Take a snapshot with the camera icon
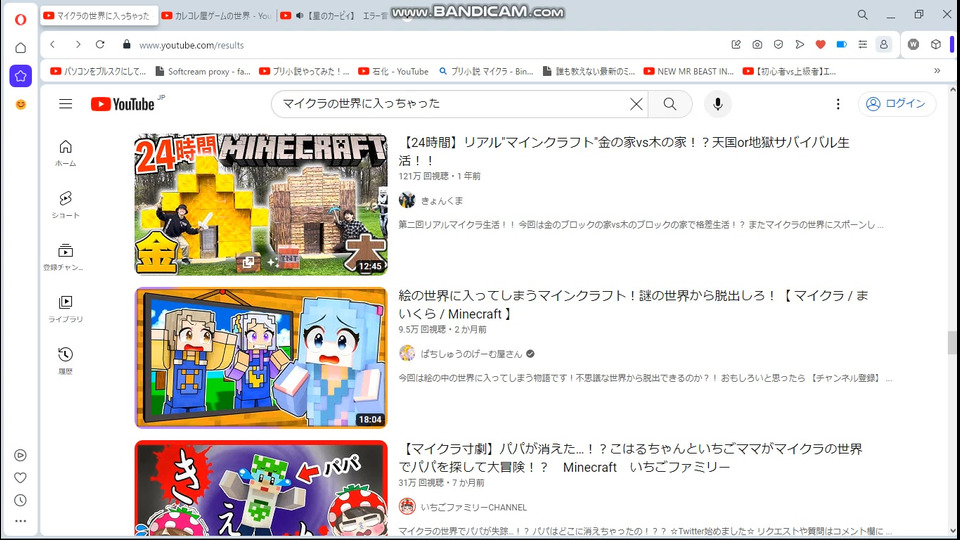 coord(757,45)
